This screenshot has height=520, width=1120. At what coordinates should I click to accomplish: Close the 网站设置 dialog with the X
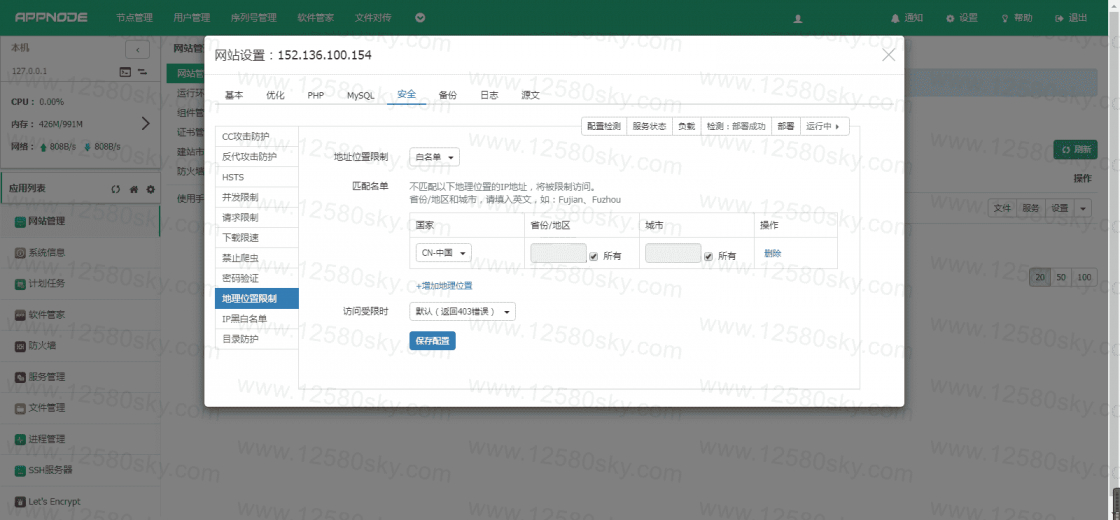click(x=889, y=55)
